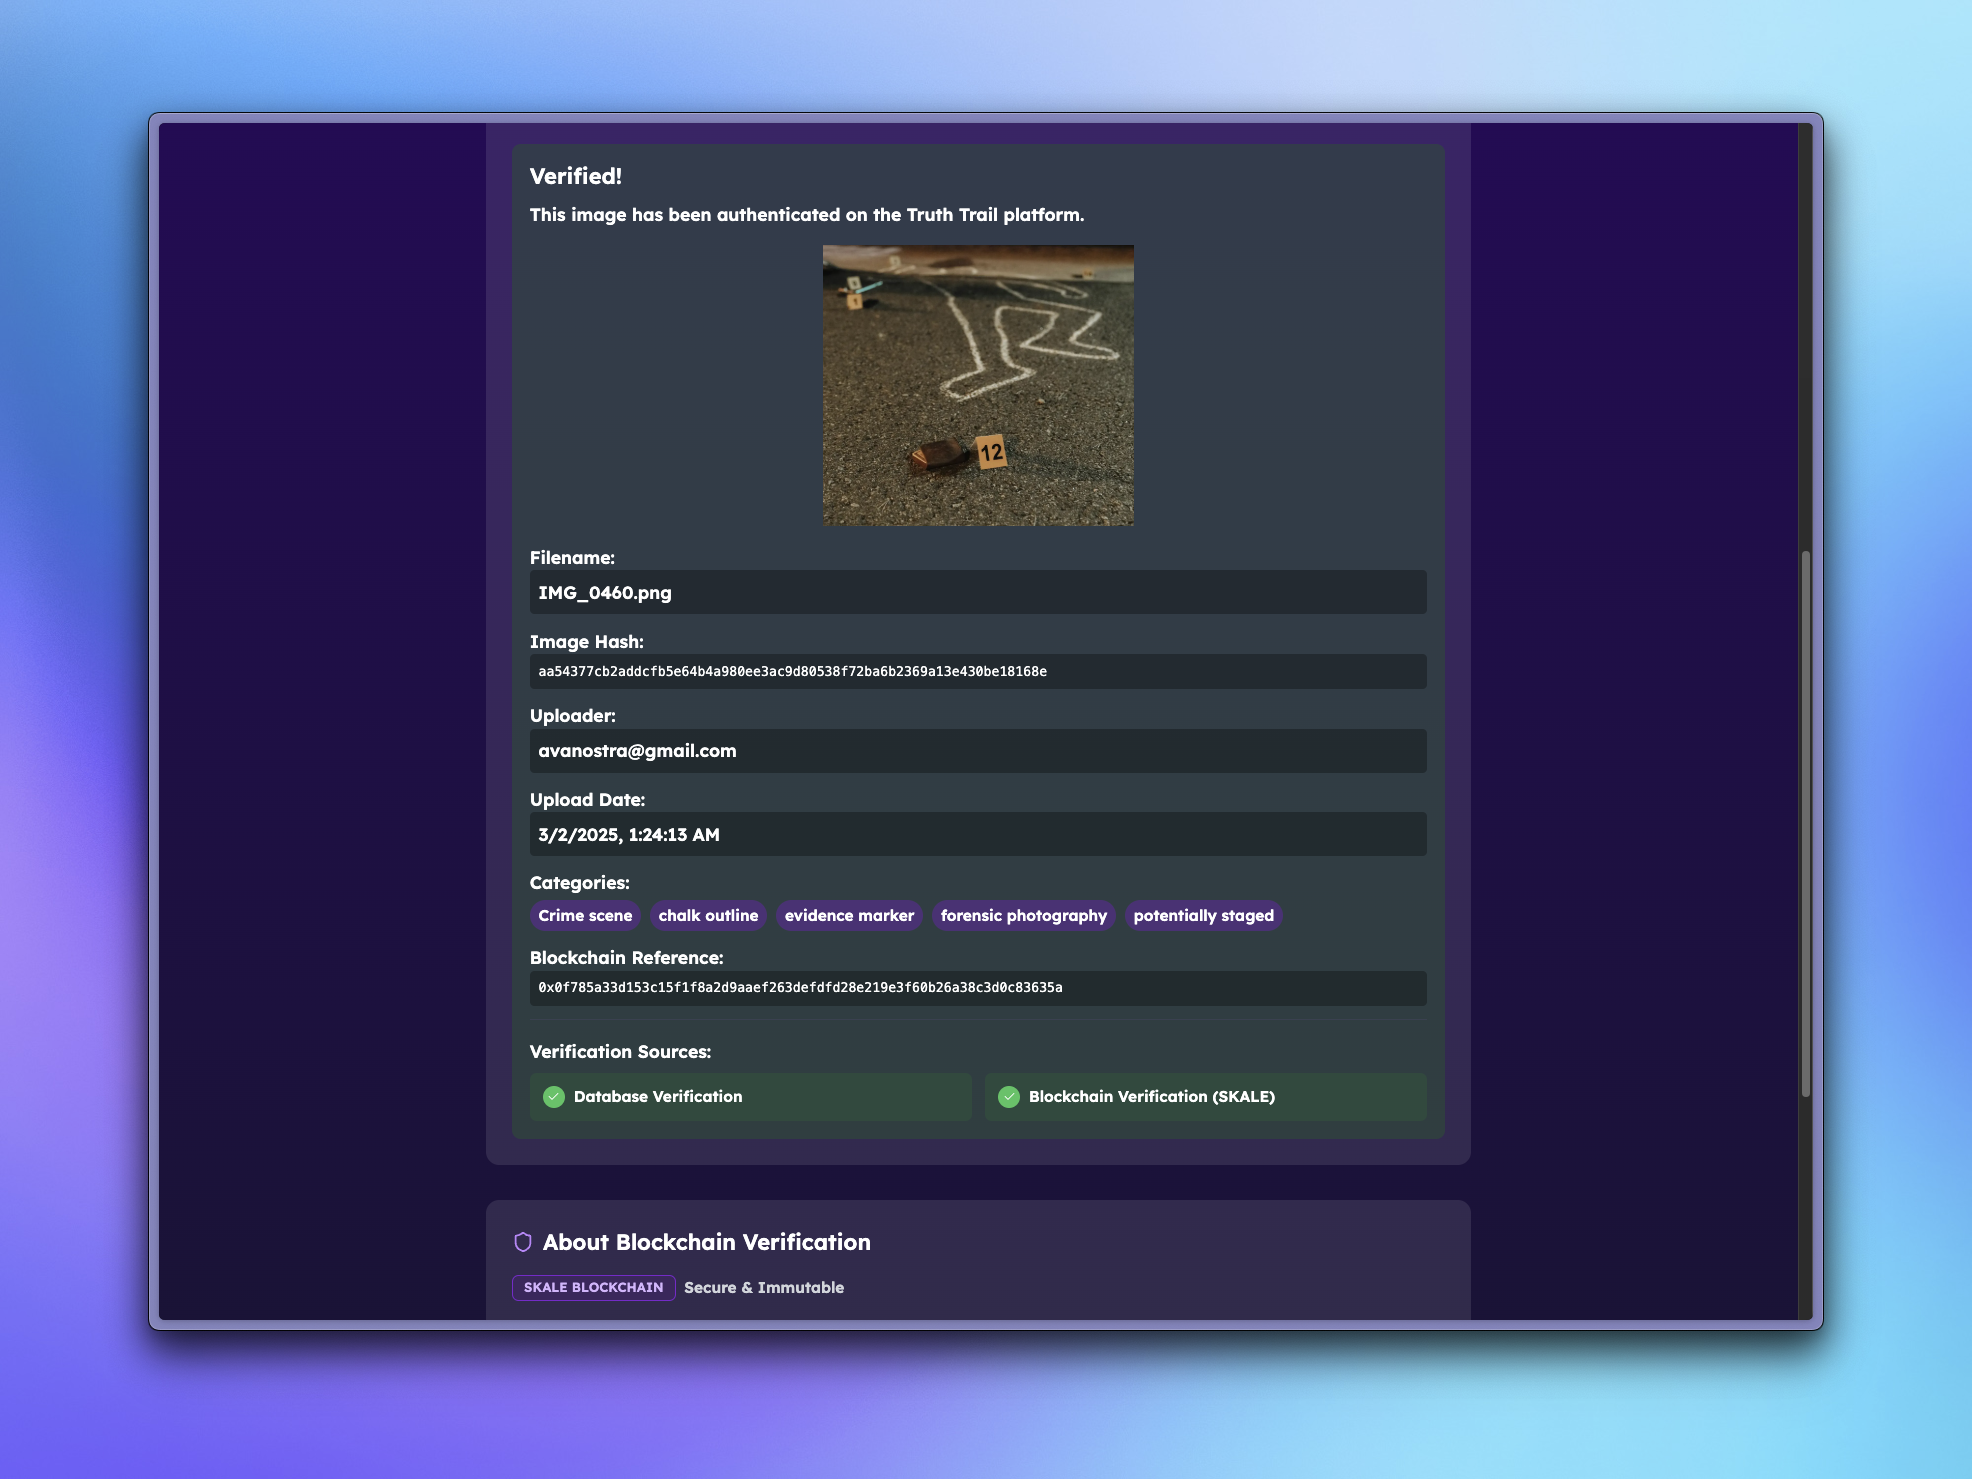Click the uploader email avanostra@gmail.com
This screenshot has height=1479, width=1972.
click(637, 751)
